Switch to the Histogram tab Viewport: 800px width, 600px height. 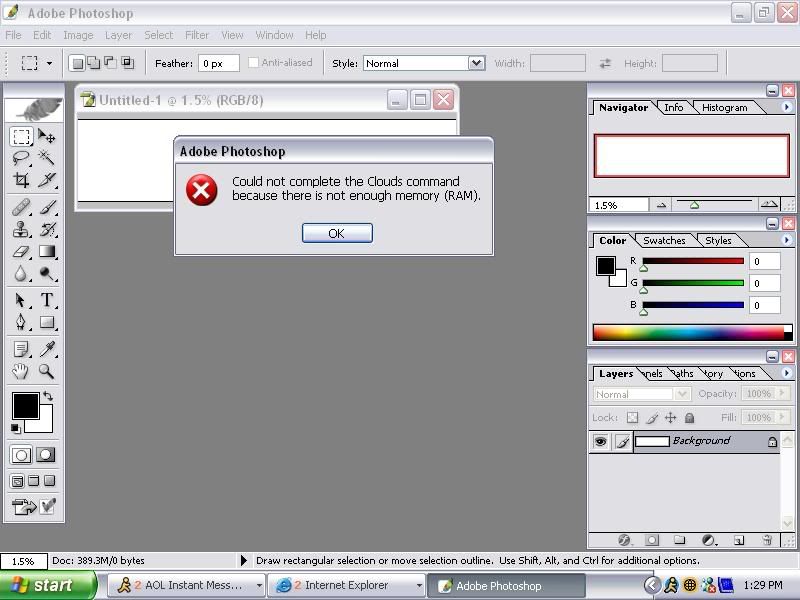(x=724, y=108)
